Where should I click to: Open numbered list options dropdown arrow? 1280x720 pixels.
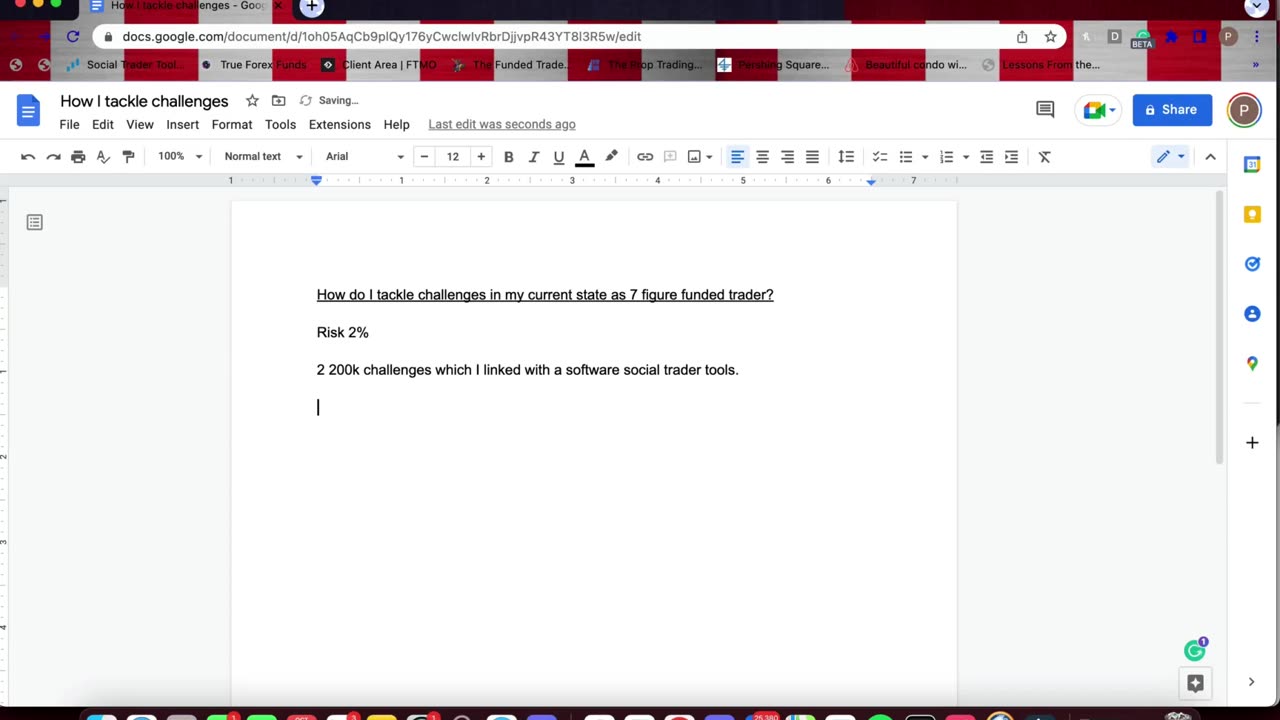point(966,157)
